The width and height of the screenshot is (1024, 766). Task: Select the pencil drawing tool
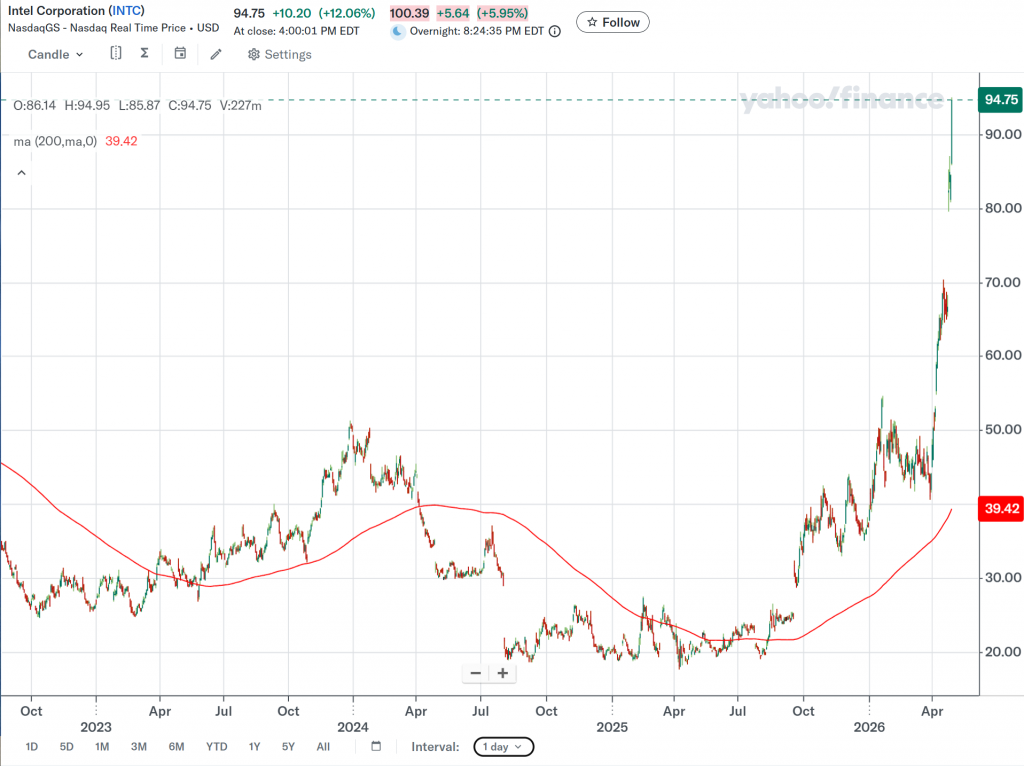point(216,54)
